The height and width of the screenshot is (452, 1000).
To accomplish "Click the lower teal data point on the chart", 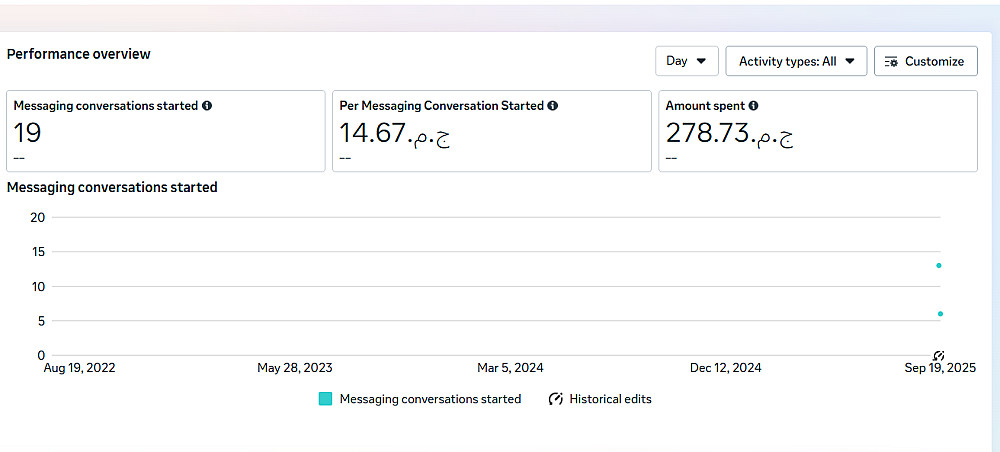I will (x=941, y=314).
